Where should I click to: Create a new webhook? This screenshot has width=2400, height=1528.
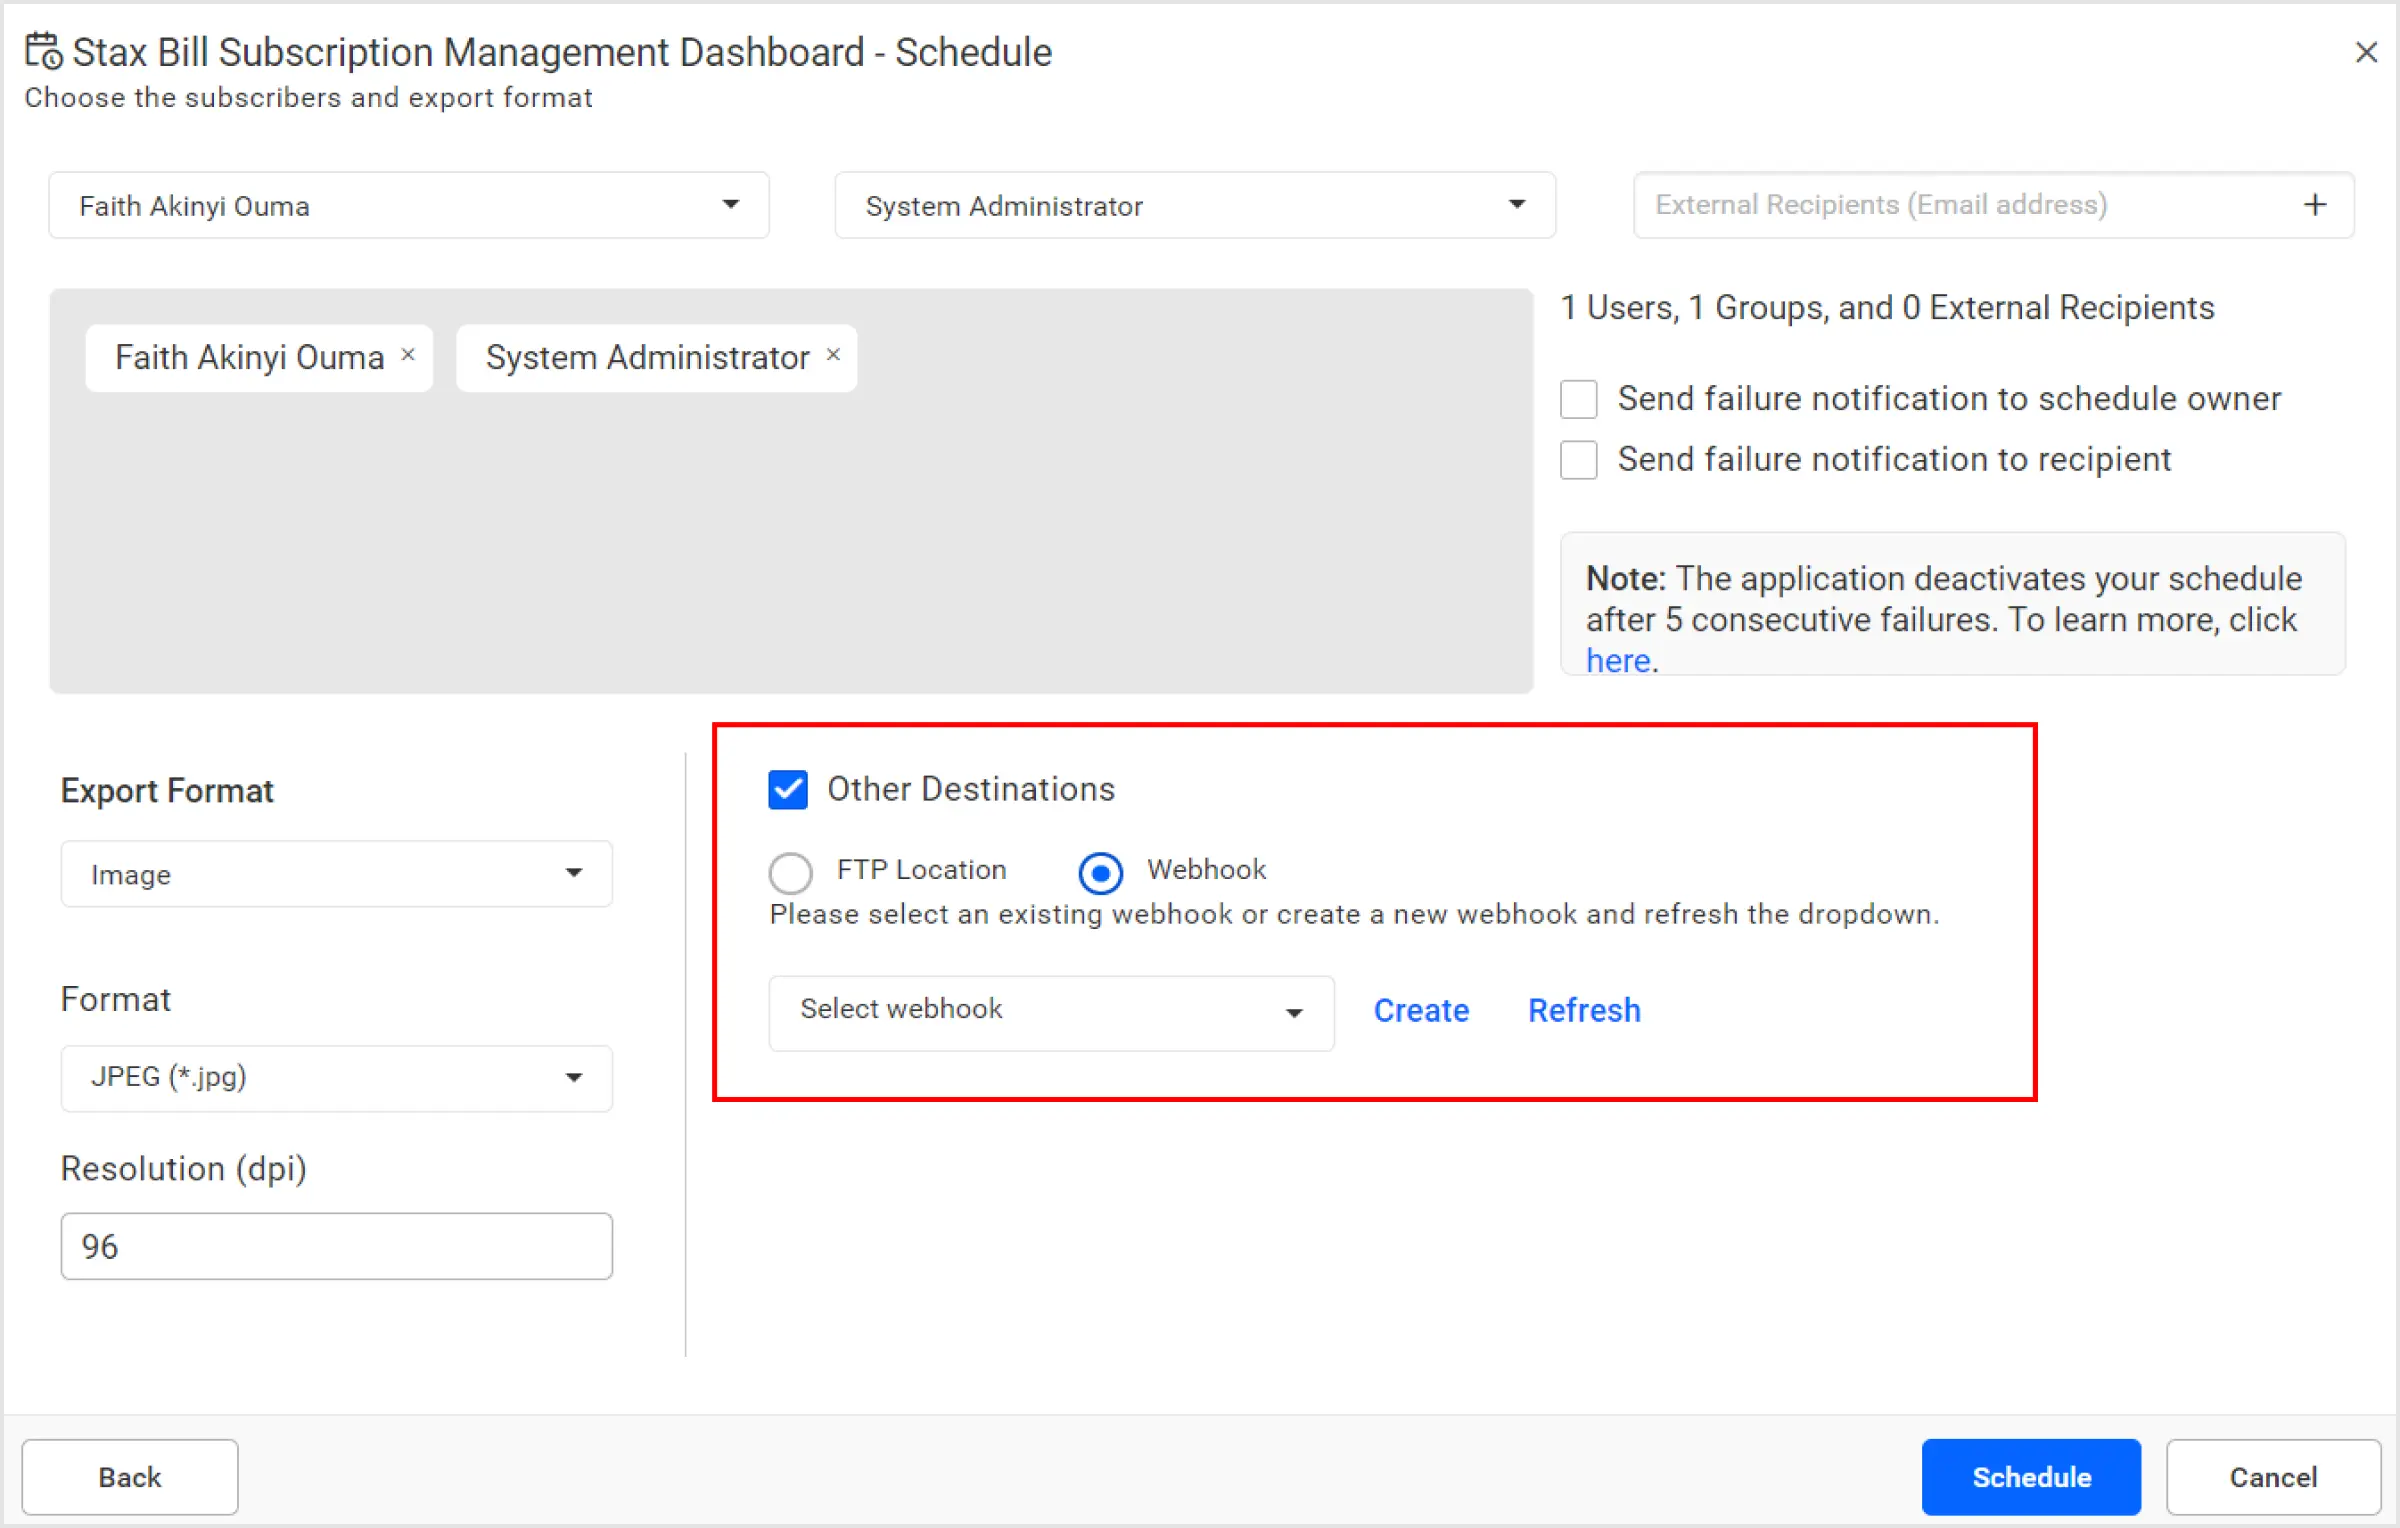[1421, 1010]
